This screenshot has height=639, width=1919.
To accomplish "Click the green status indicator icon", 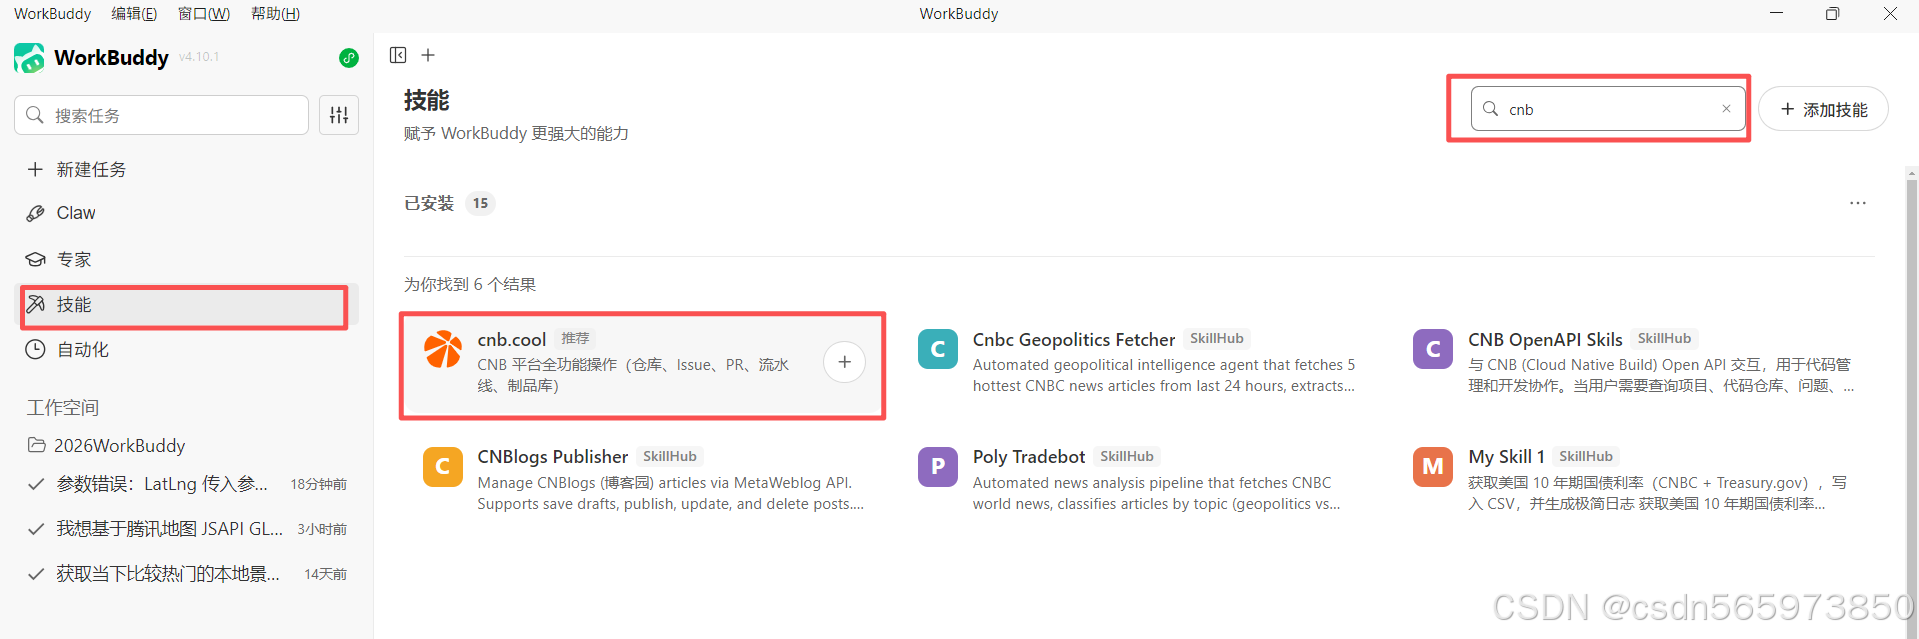I will 348,58.
